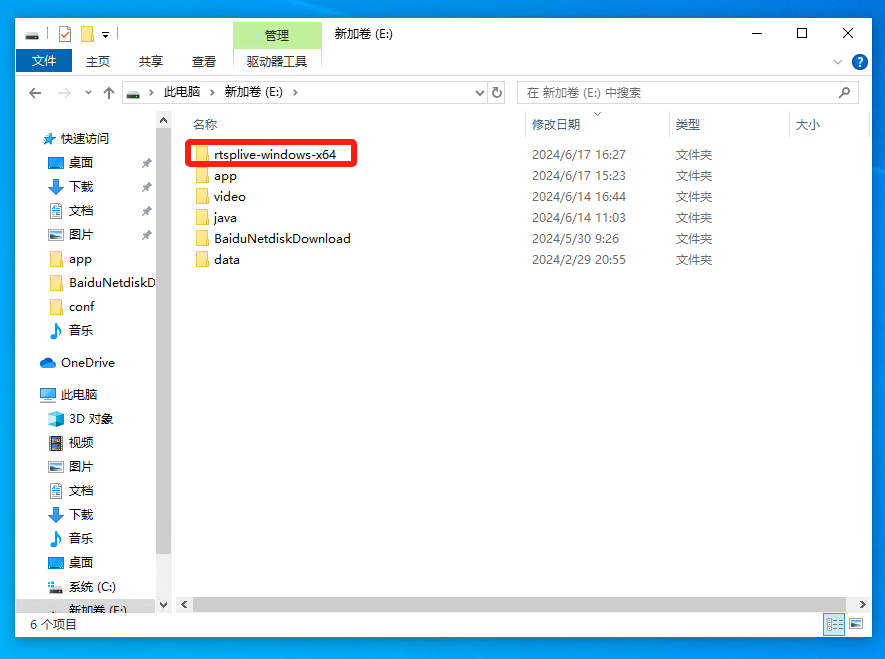Image resolution: width=885 pixels, height=659 pixels.
Task: Click the navigation pane scroll down arrow
Action: 164,605
